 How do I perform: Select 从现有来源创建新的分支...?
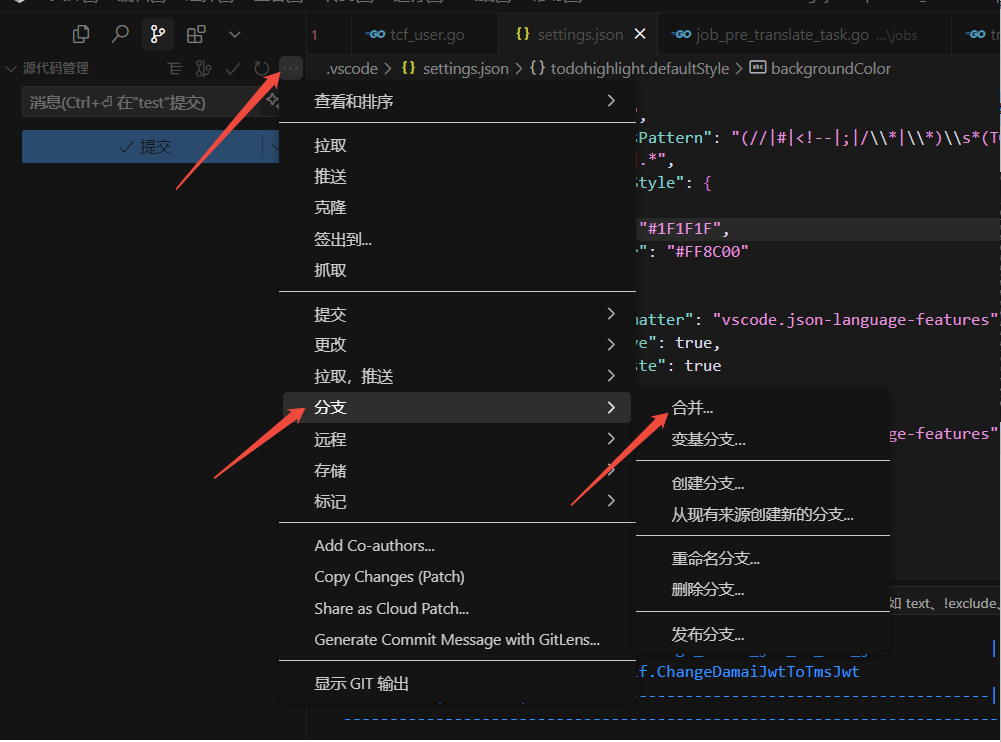pyautogui.click(x=762, y=515)
